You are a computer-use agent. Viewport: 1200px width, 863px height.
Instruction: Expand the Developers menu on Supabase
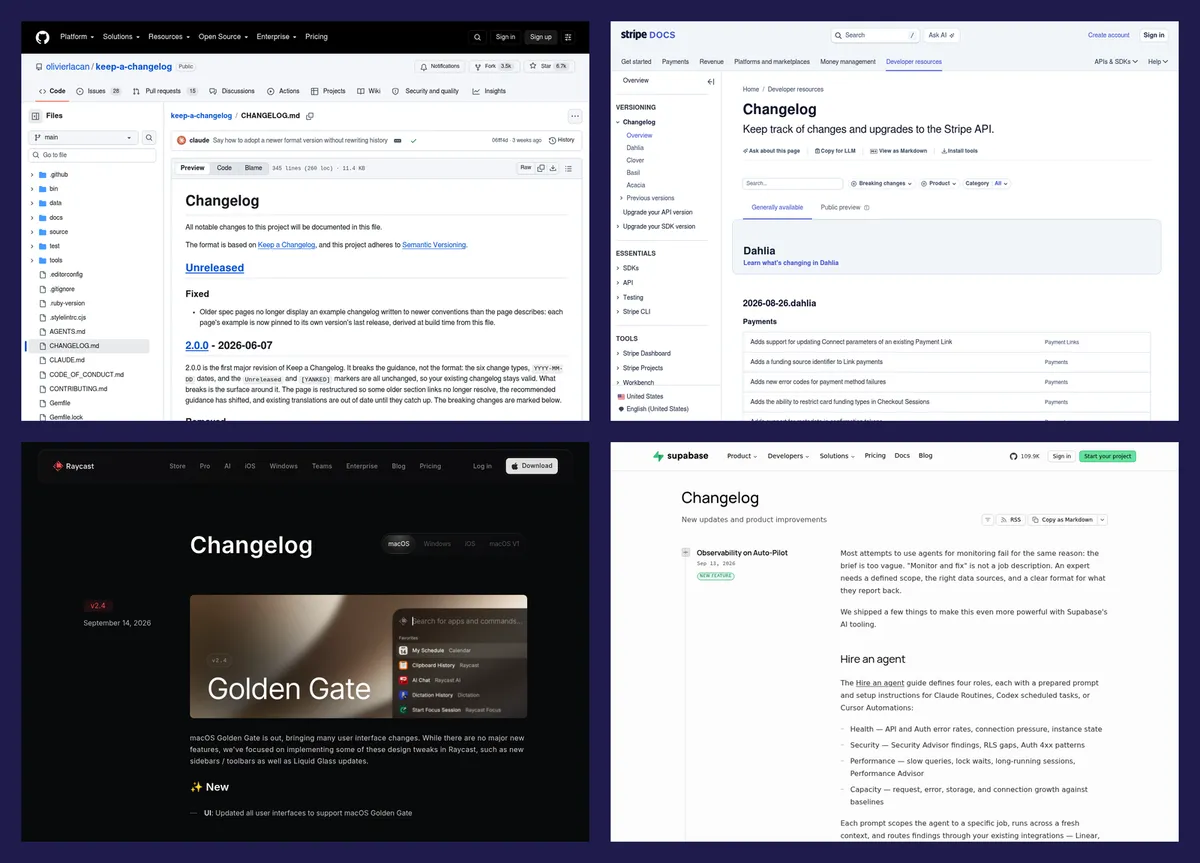tap(787, 456)
